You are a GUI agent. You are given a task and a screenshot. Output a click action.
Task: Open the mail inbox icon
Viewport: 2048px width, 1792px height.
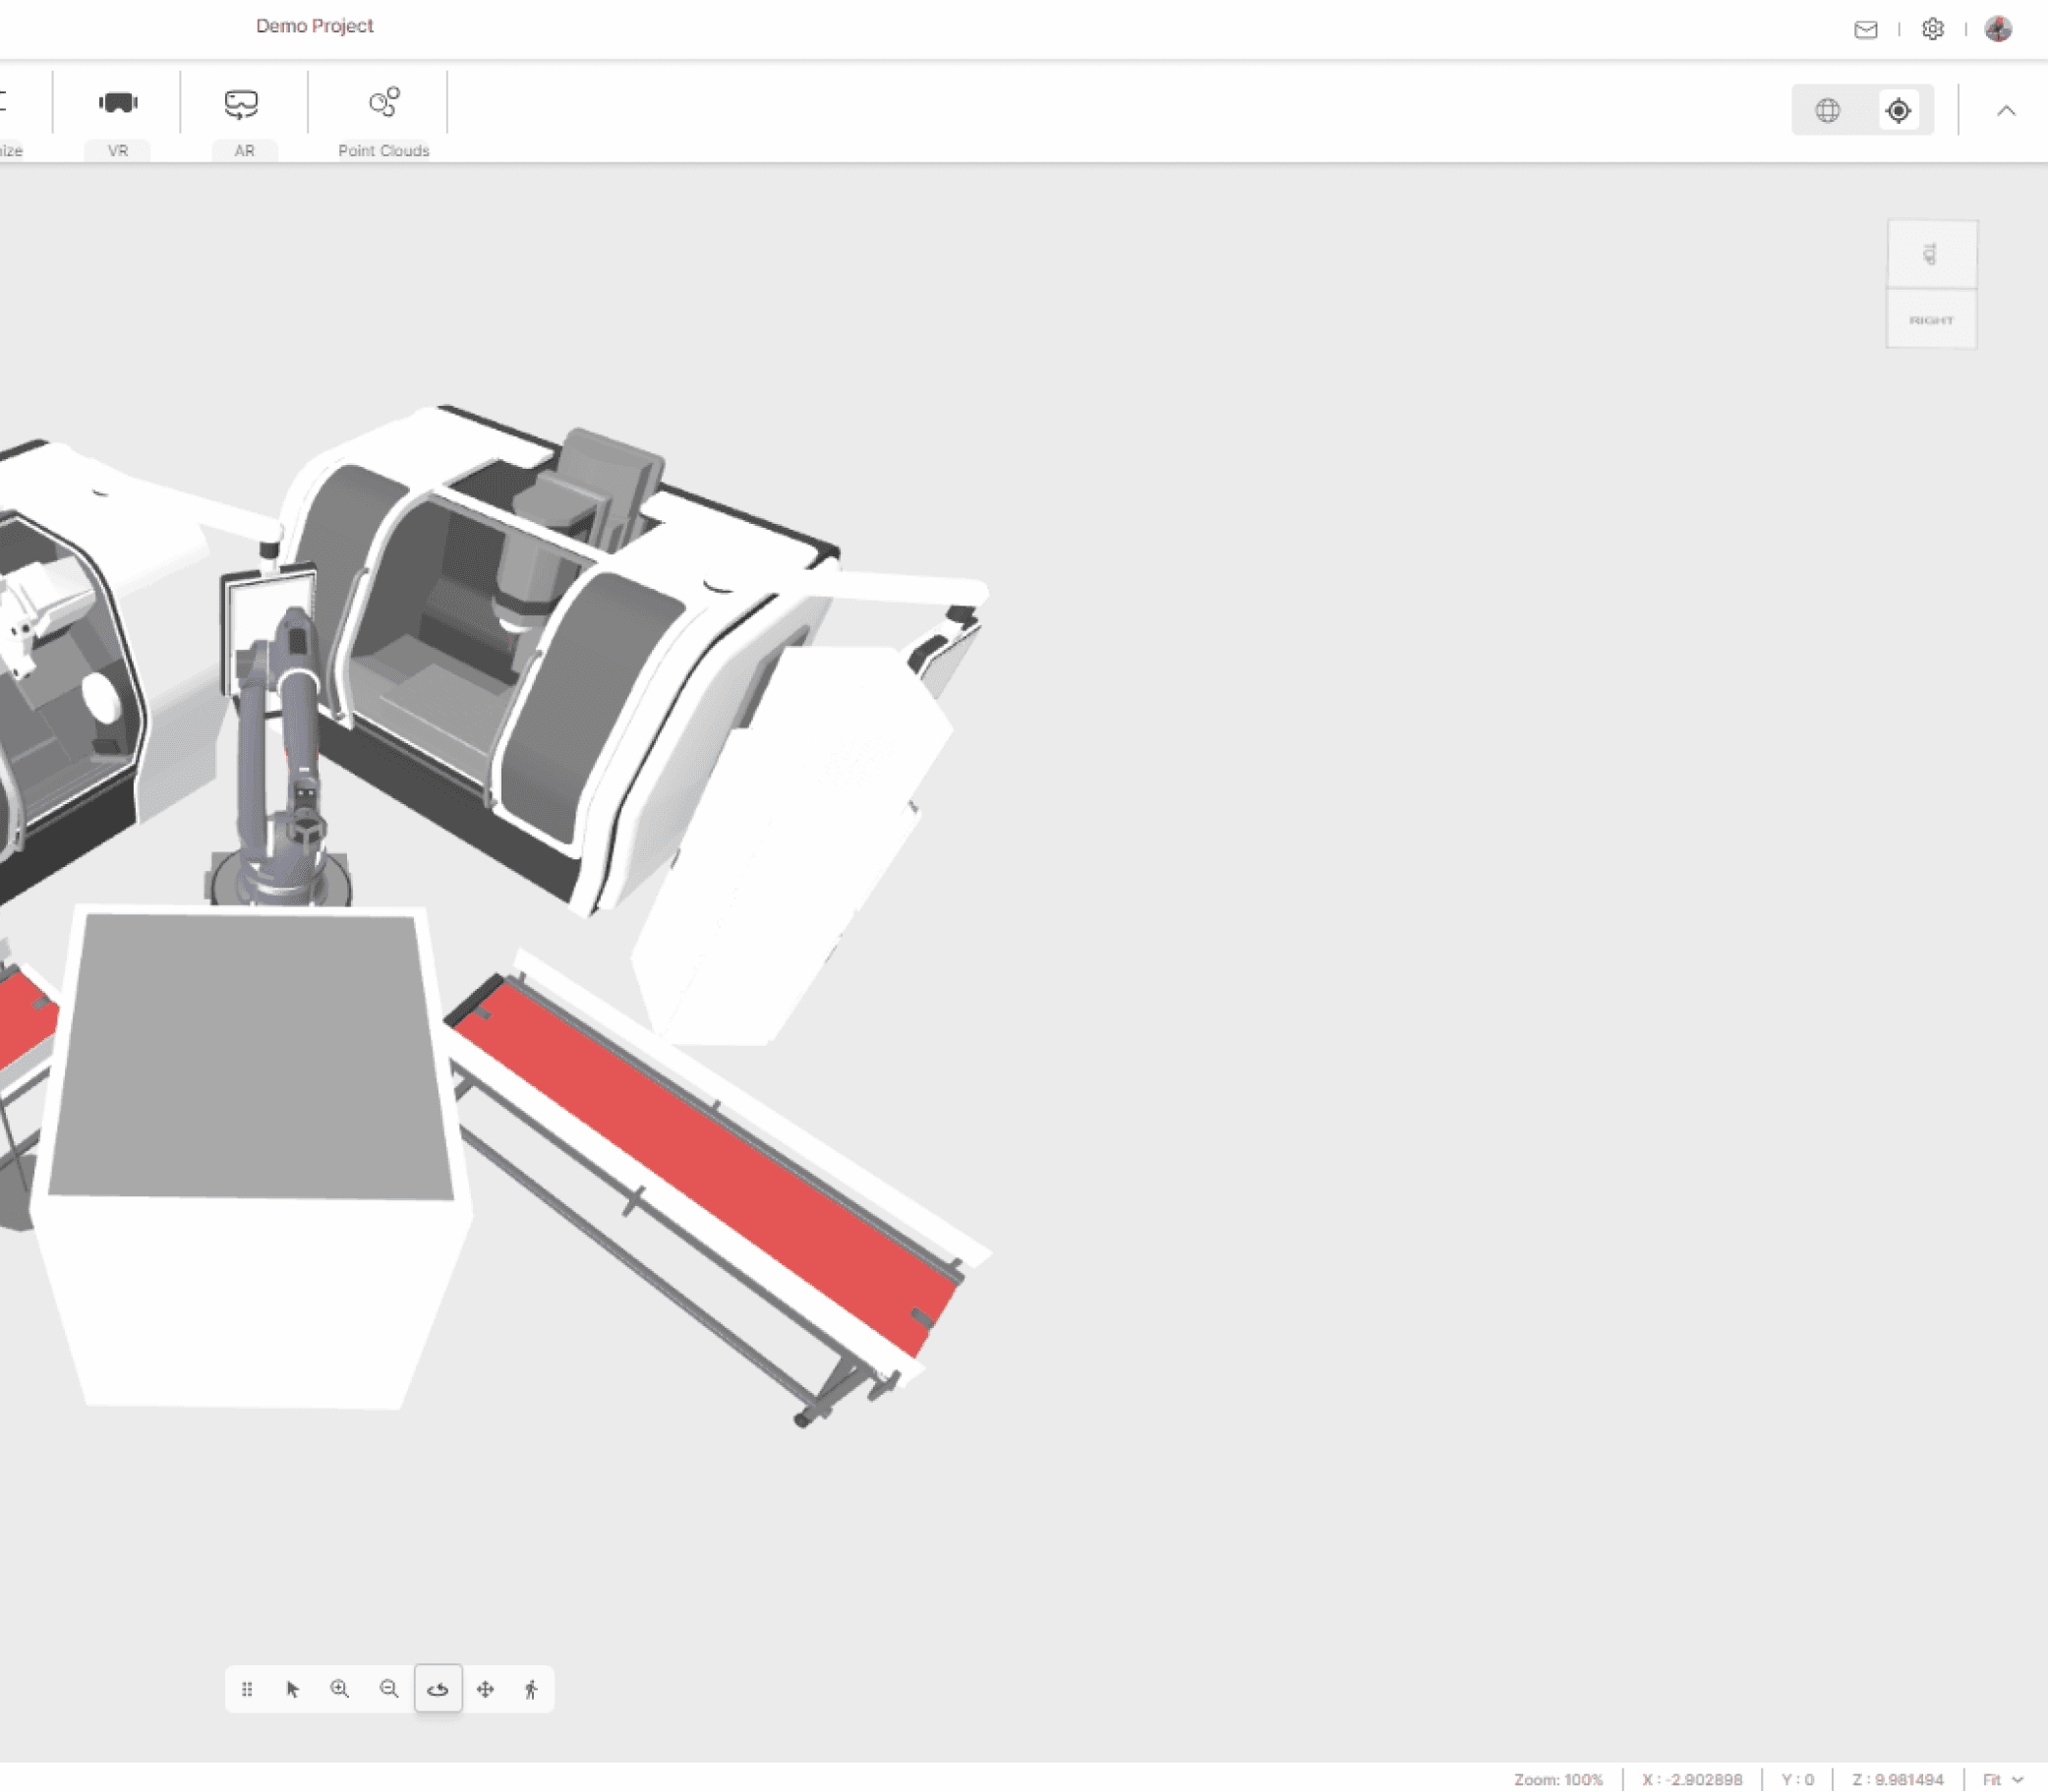click(1865, 29)
